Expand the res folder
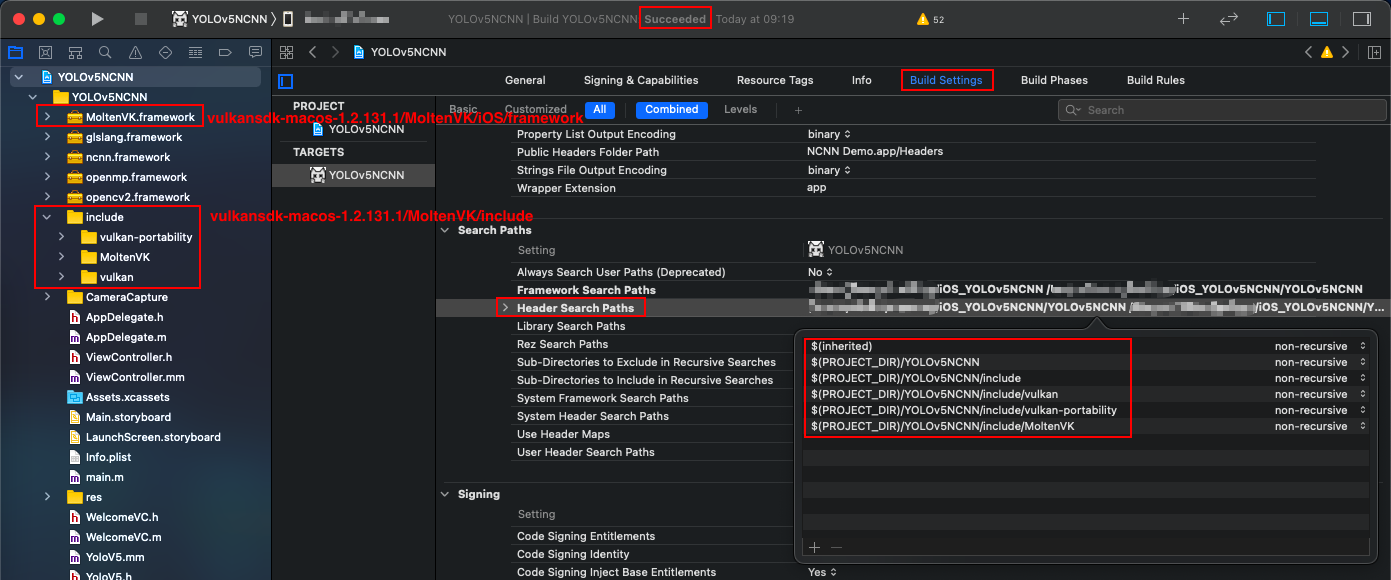This screenshot has width=1391, height=580. 47,497
